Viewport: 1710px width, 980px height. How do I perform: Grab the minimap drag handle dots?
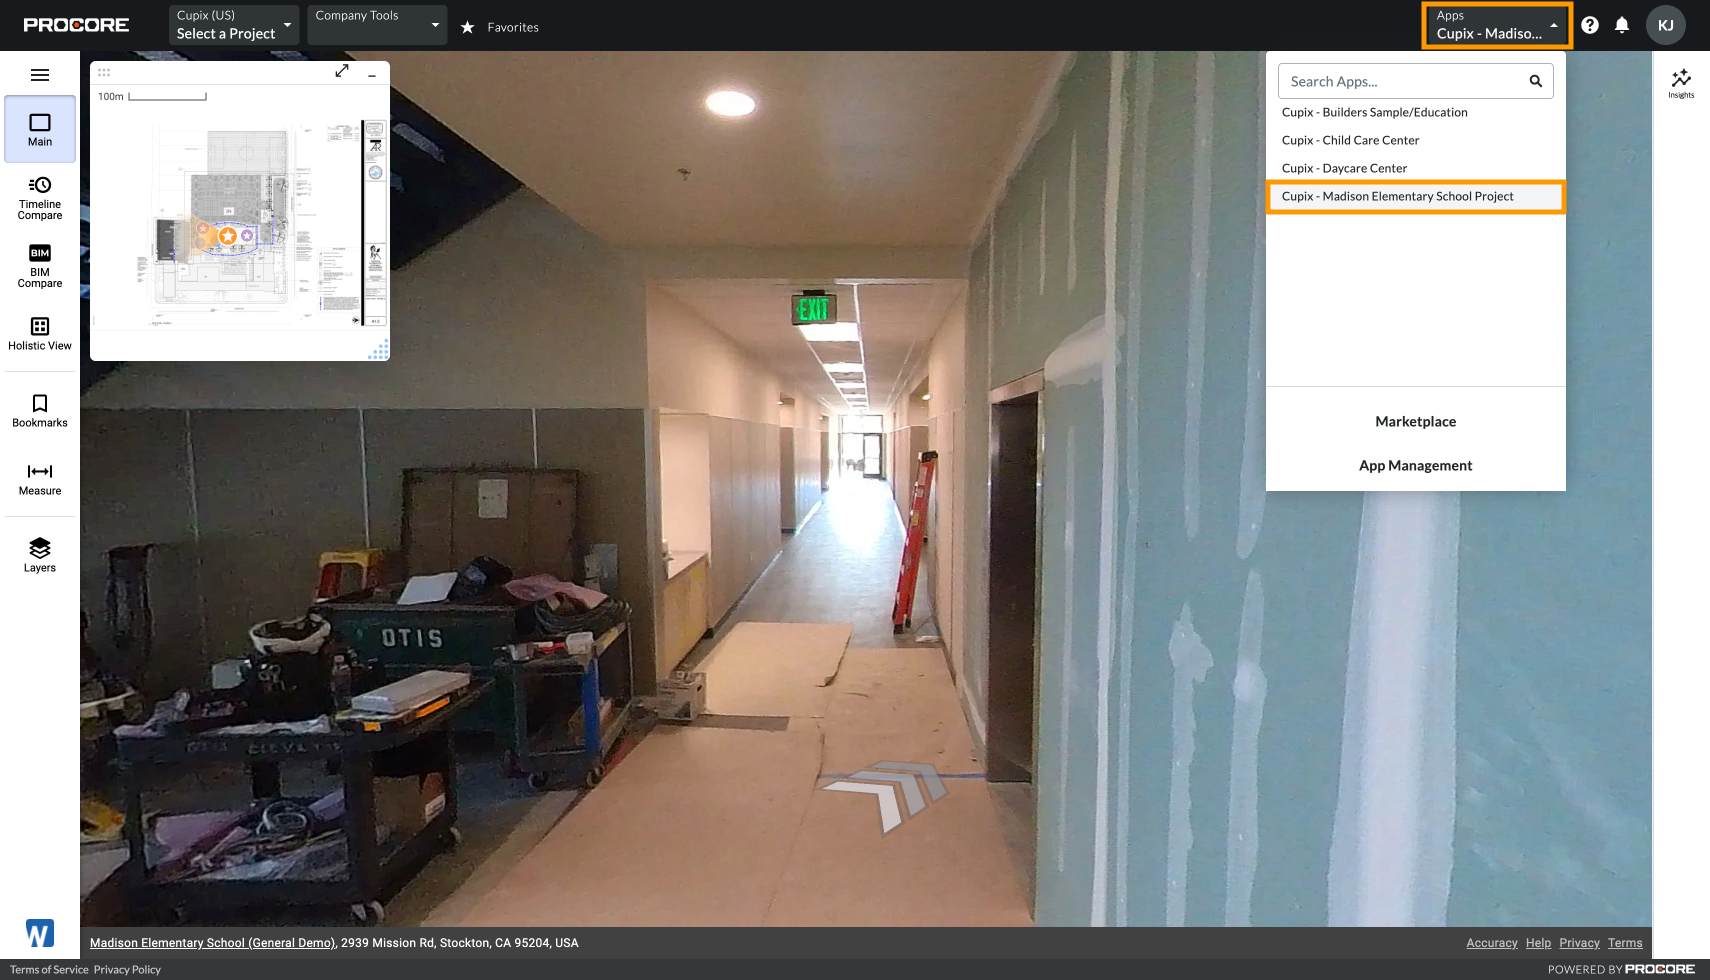(104, 72)
